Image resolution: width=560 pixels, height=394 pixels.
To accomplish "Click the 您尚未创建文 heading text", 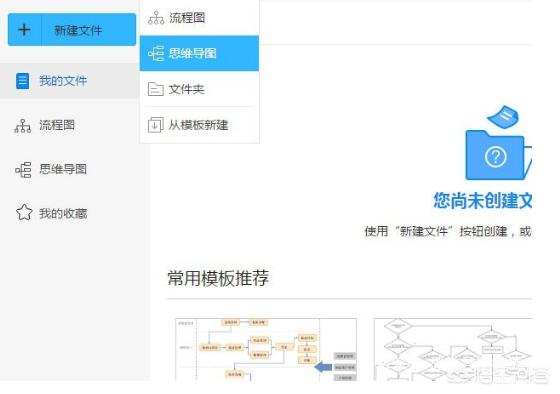I will coord(483,200).
